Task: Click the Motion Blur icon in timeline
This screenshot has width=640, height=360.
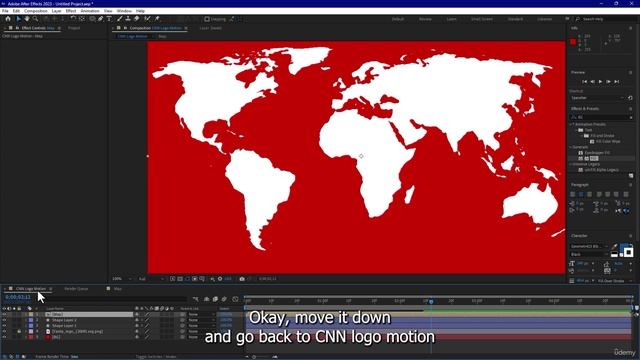Action: (x=224, y=299)
